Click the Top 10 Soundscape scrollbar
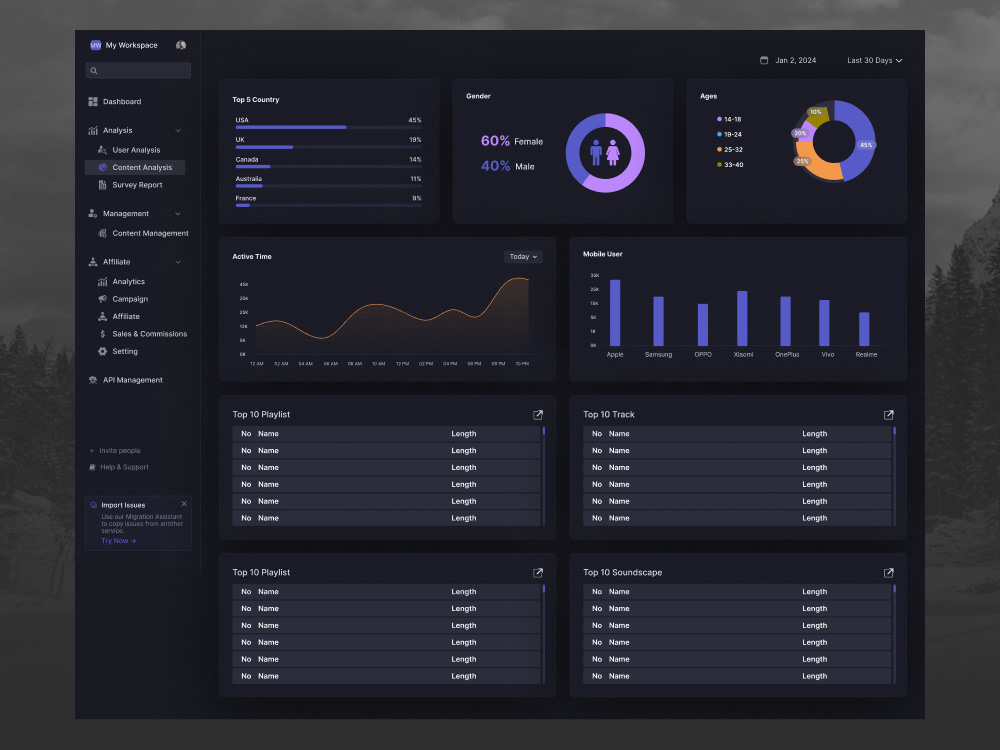The width and height of the screenshot is (1000, 750). 894,634
